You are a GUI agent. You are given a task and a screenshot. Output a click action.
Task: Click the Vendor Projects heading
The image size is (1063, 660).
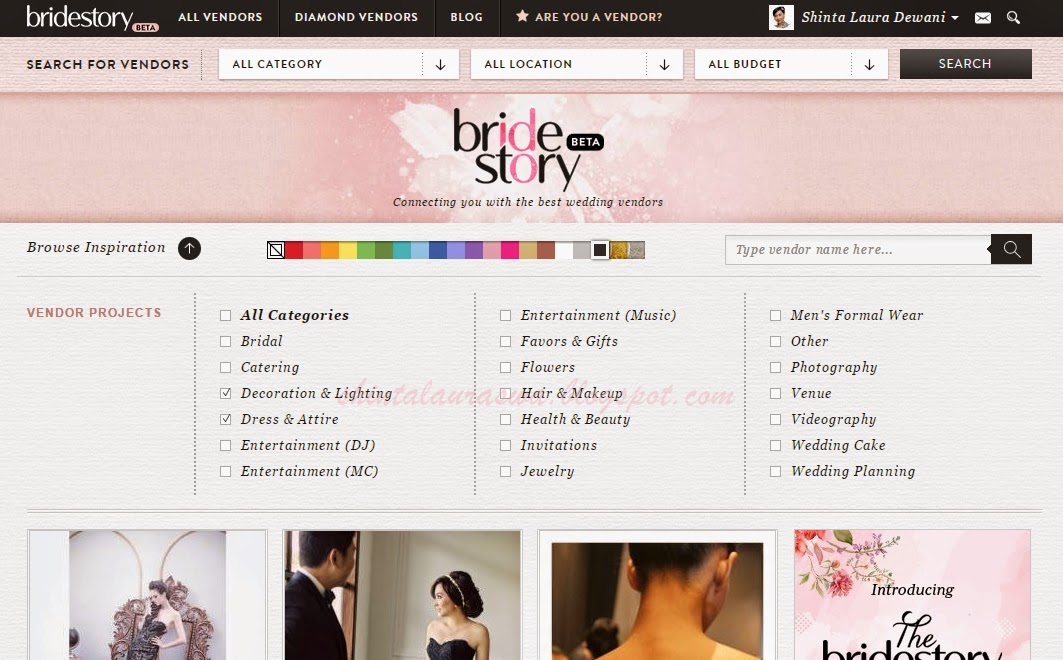tap(94, 312)
